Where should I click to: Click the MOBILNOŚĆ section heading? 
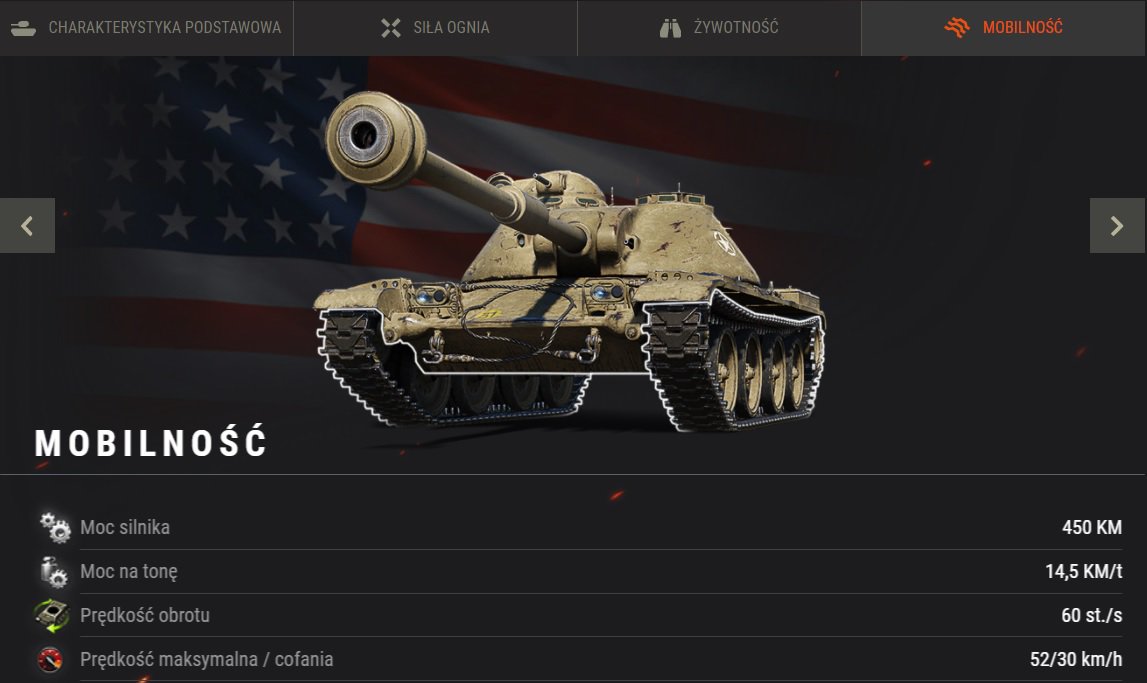(151, 443)
